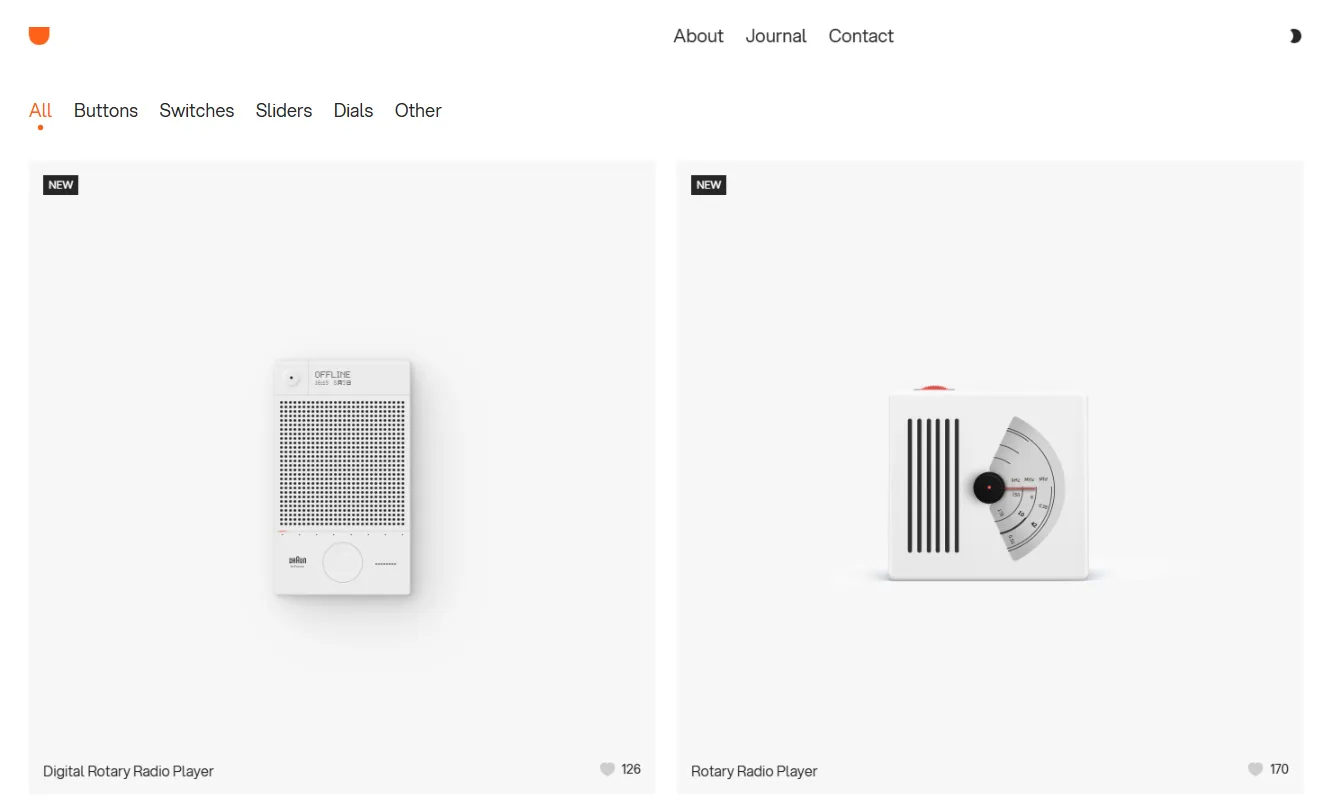Select the Other filter category
Image resolution: width=1332 pixels, height=810 pixels.
[x=418, y=111]
